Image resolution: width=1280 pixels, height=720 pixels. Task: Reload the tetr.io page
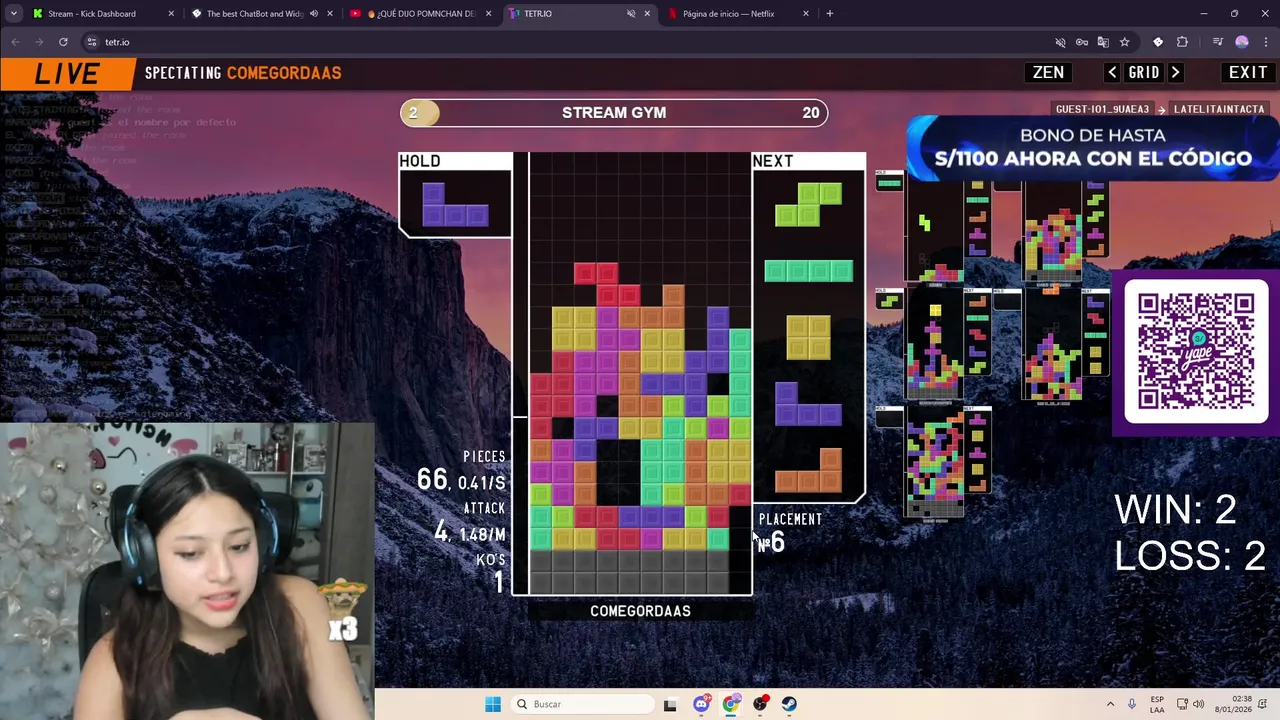tap(63, 42)
